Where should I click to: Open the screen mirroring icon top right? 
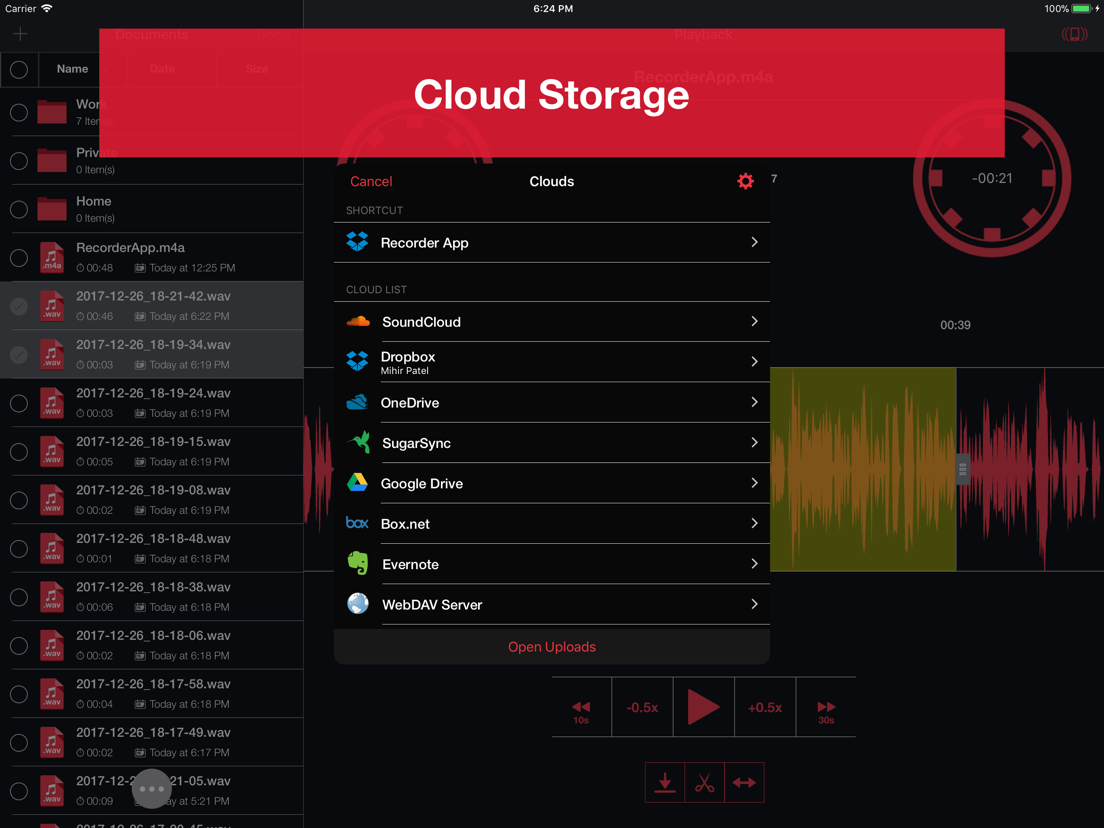tap(1074, 33)
